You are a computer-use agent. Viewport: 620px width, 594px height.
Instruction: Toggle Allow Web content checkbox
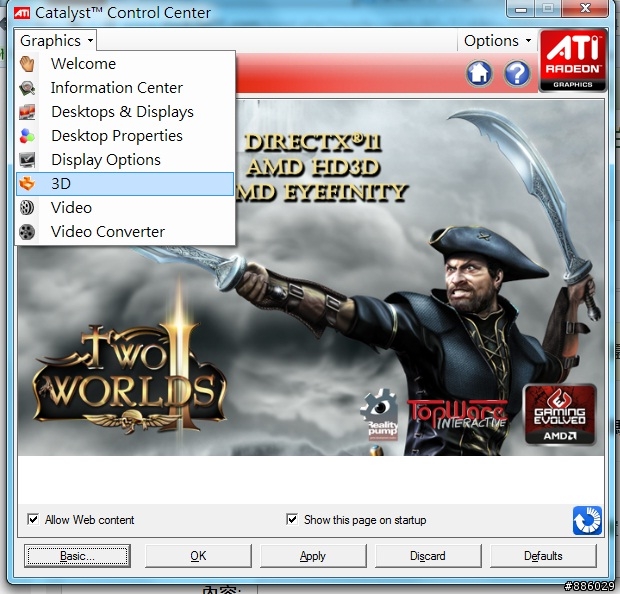pyautogui.click(x=33, y=519)
